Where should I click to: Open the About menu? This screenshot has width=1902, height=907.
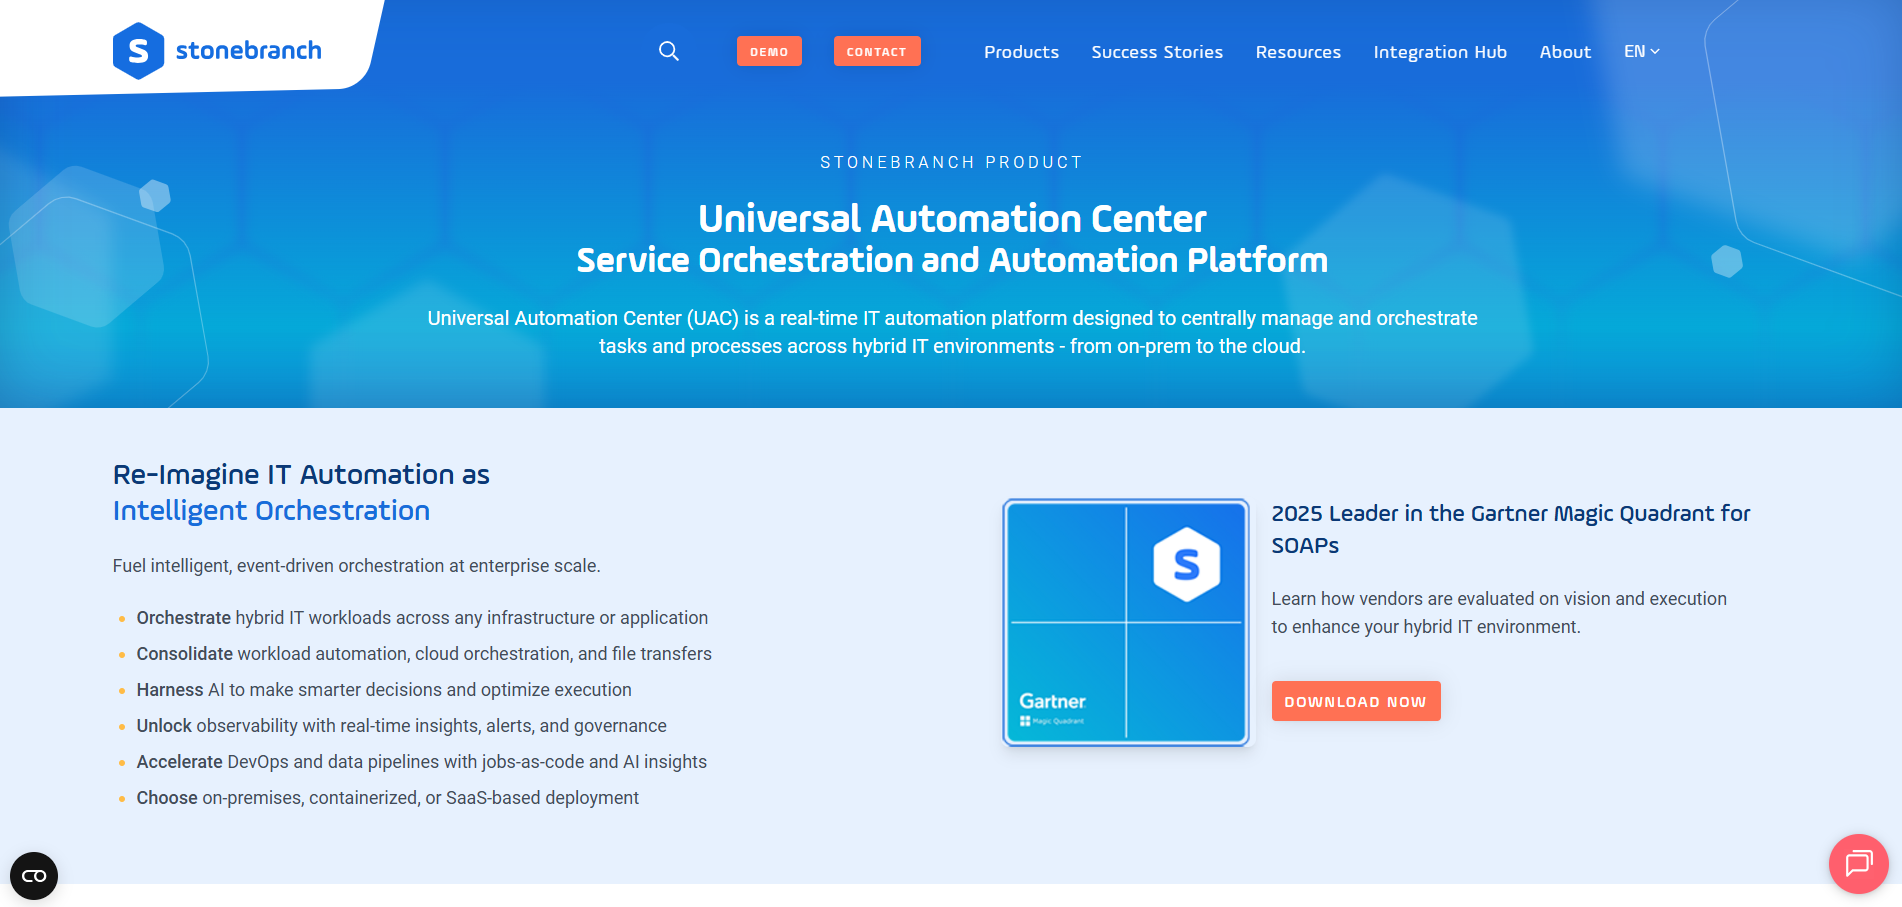coord(1565,52)
